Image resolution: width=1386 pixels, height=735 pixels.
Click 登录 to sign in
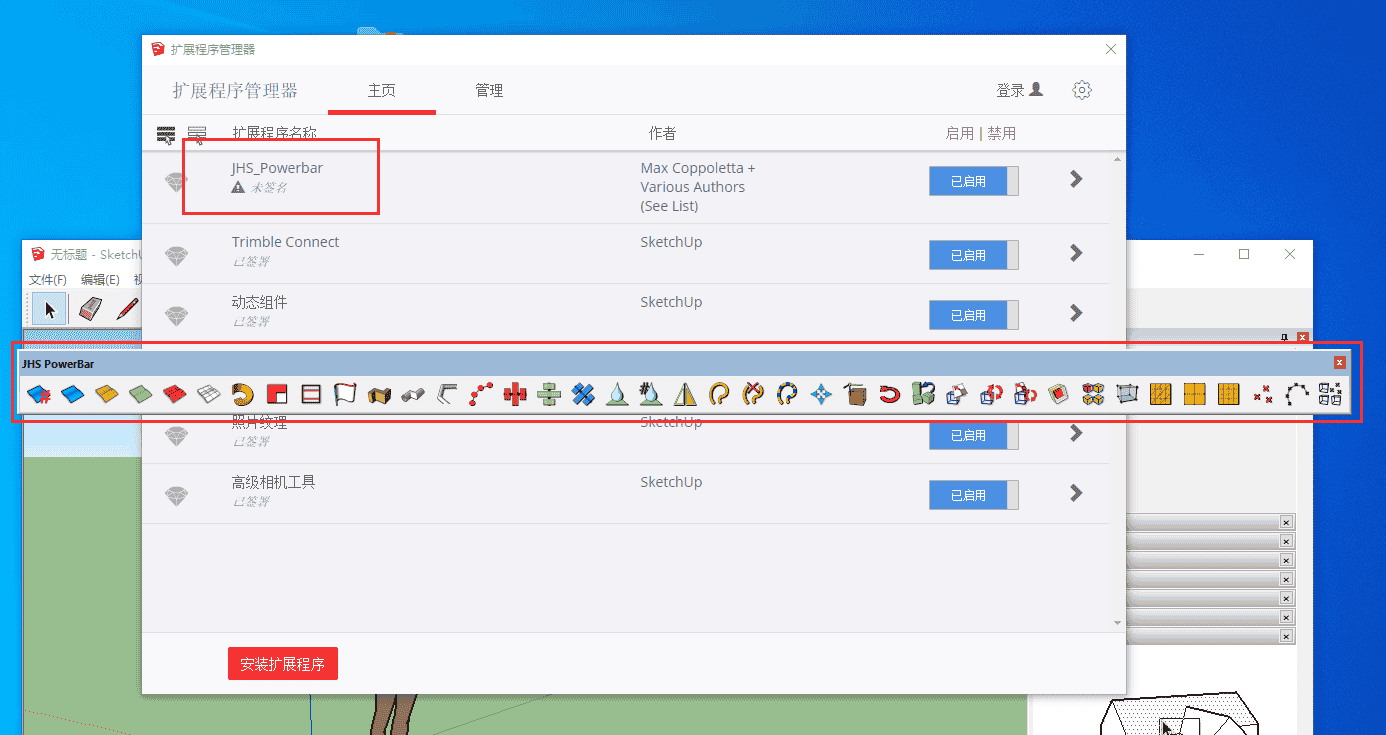[1019, 90]
